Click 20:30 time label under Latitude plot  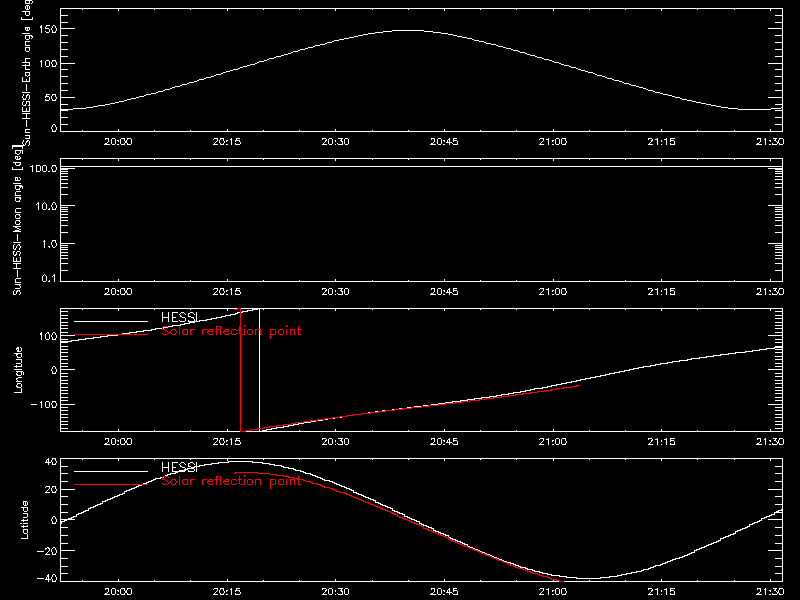coord(335,591)
